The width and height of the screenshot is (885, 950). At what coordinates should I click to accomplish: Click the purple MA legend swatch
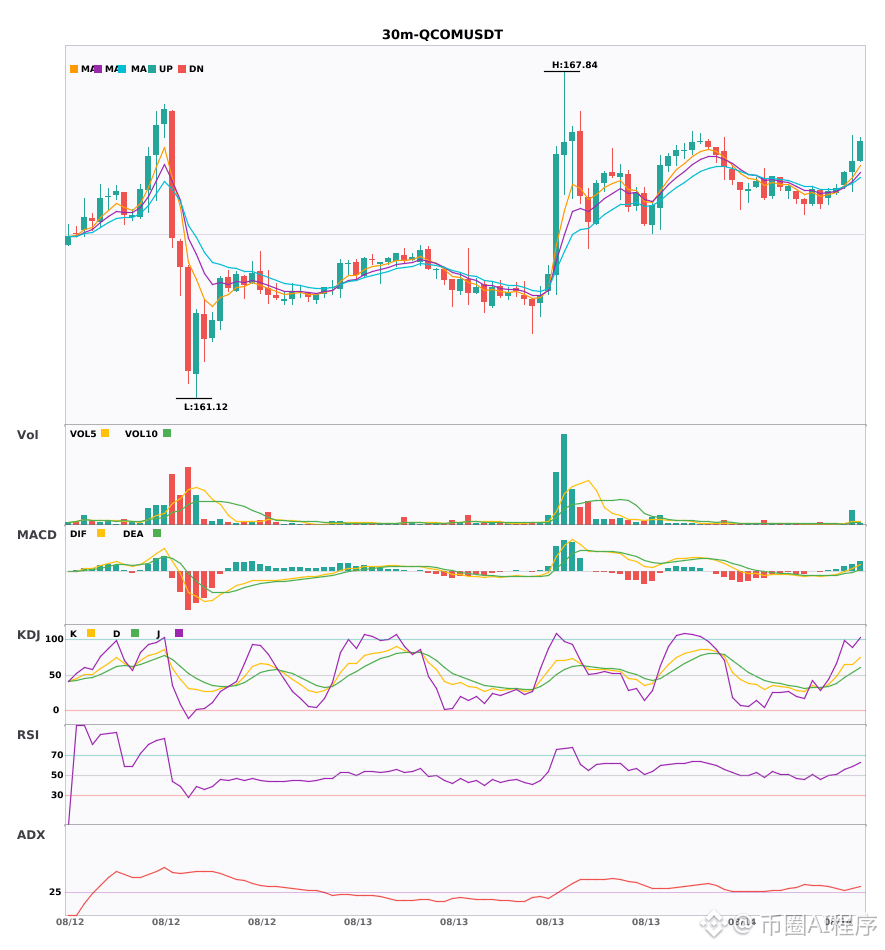(98, 69)
